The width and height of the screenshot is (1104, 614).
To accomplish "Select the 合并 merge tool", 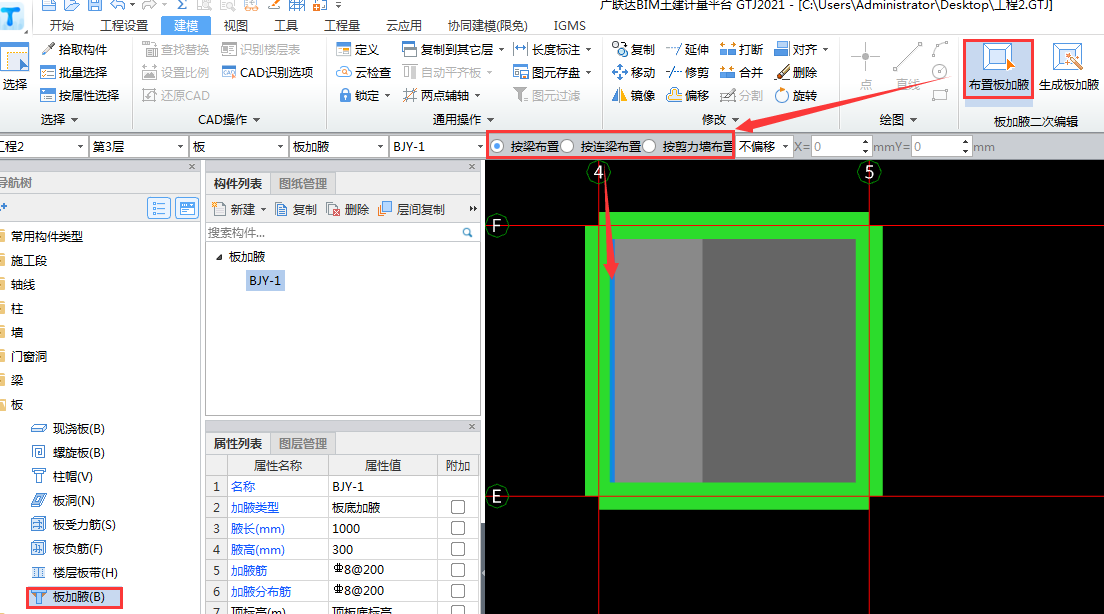I will click(x=741, y=73).
